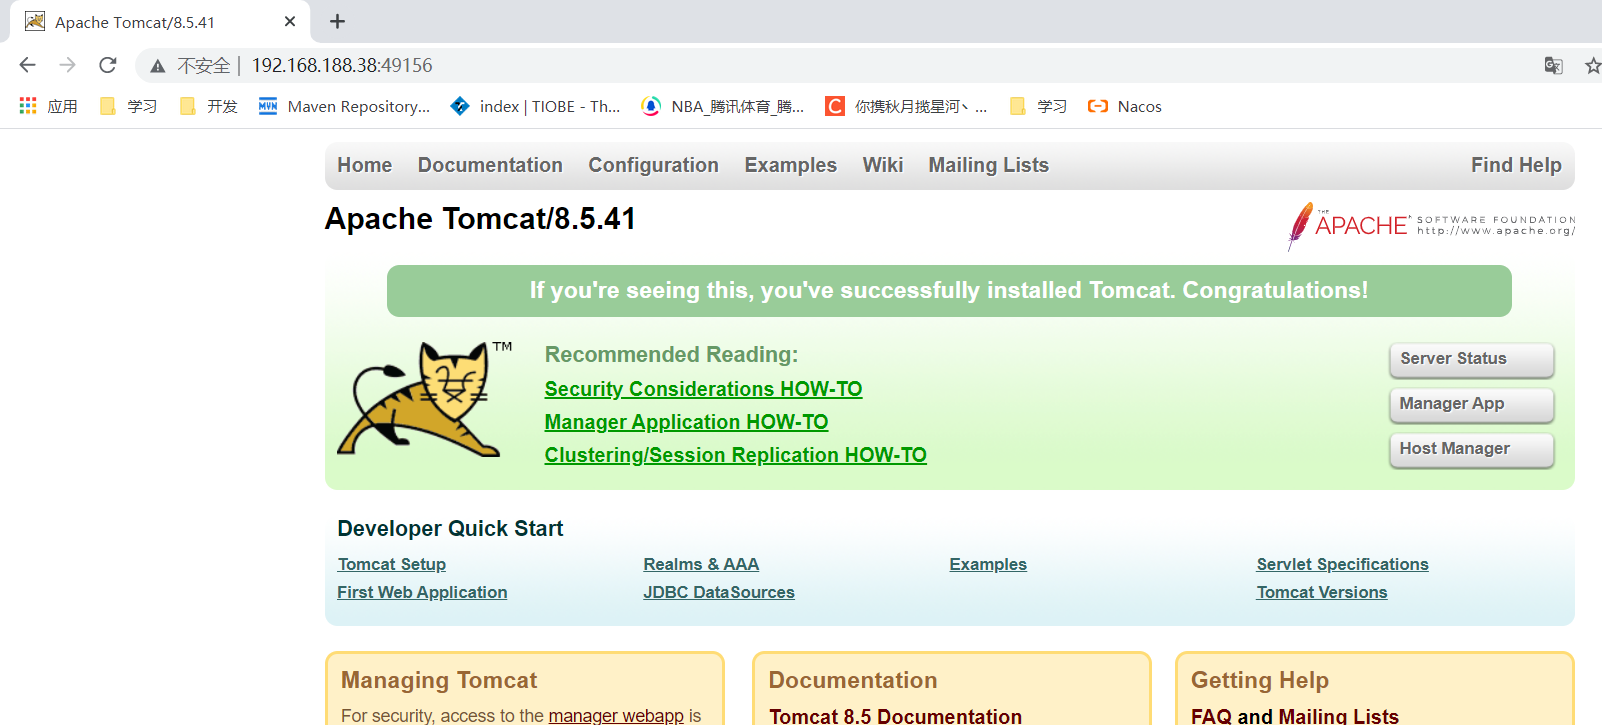1602x725 pixels.
Task: Click the Getting Help heading
Action: 1260,680
